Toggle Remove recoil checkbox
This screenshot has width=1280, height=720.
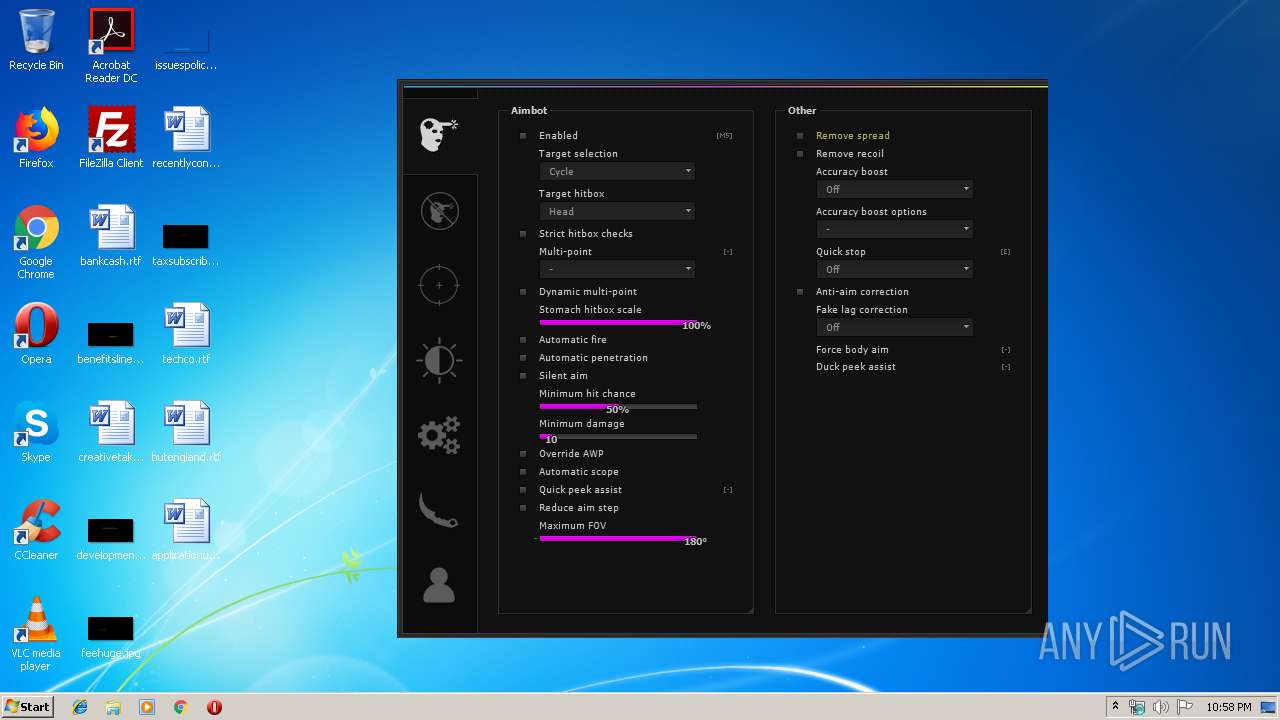pos(799,153)
